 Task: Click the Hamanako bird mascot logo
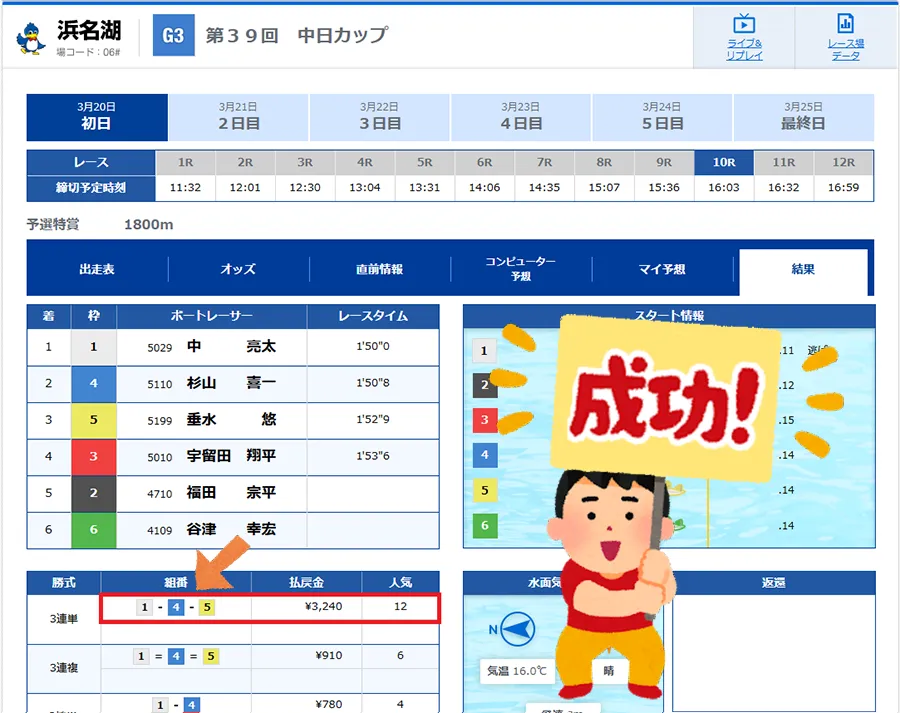click(x=32, y=37)
